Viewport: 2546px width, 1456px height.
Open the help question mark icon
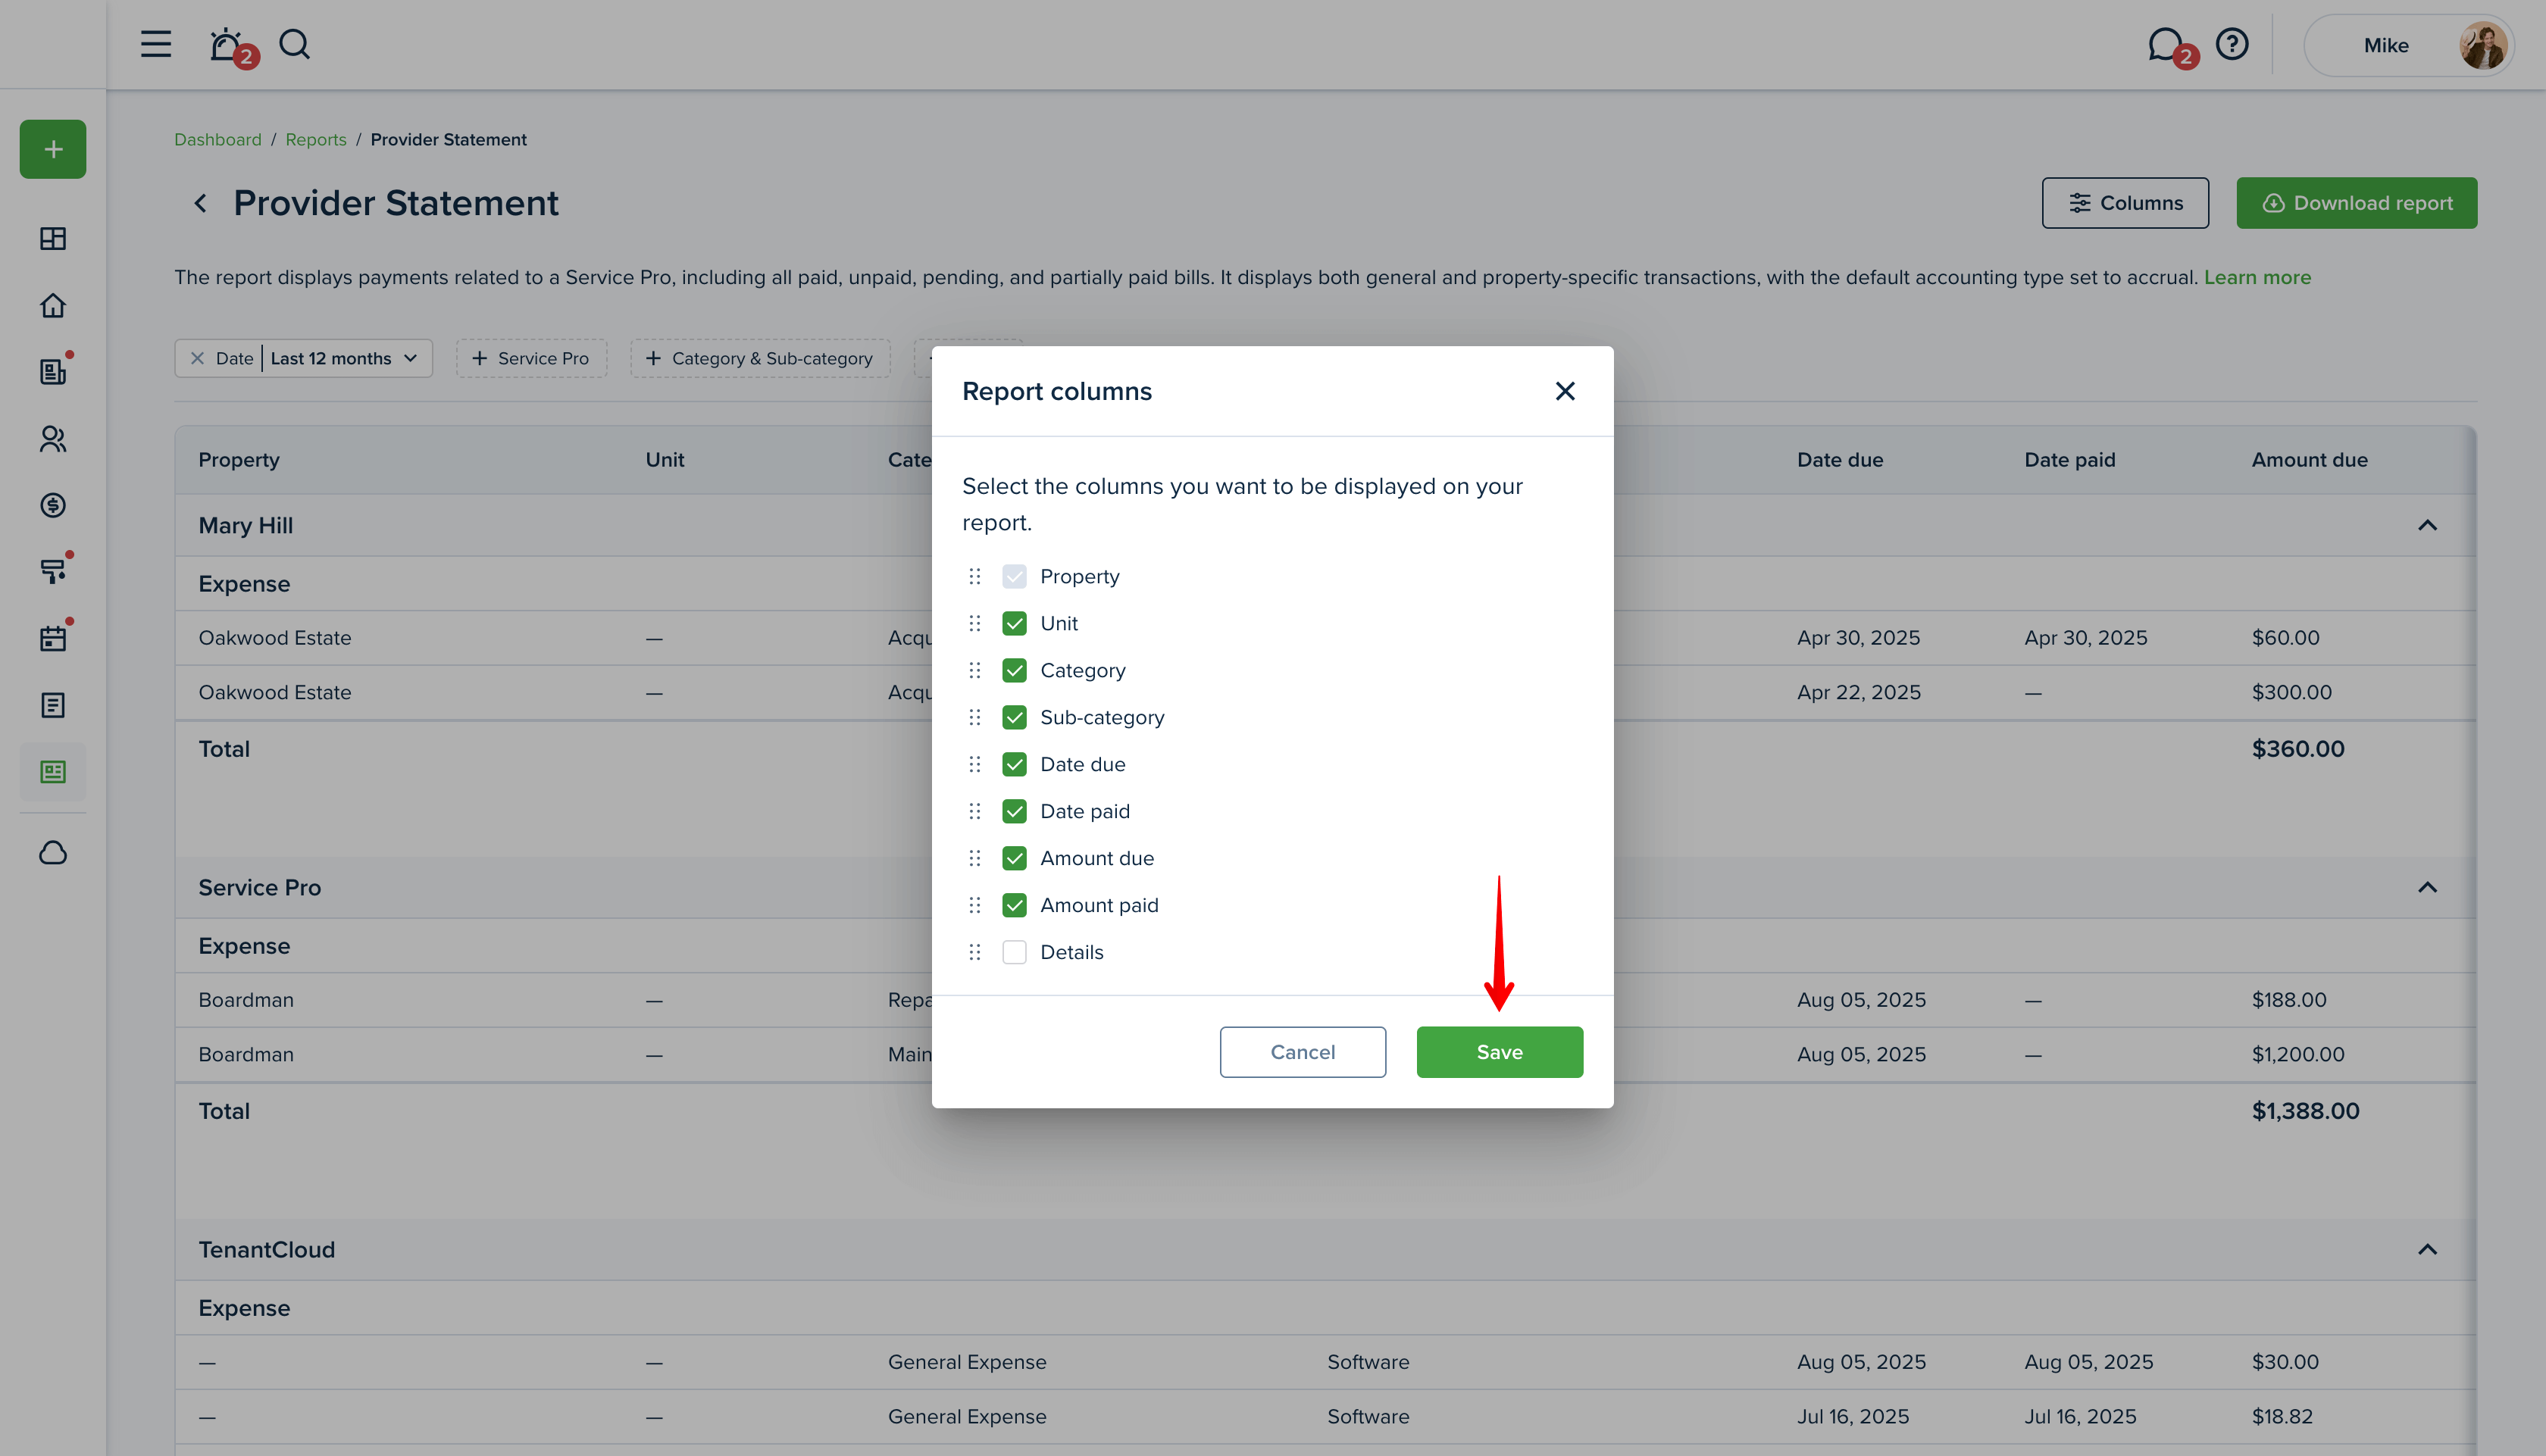point(2232,44)
